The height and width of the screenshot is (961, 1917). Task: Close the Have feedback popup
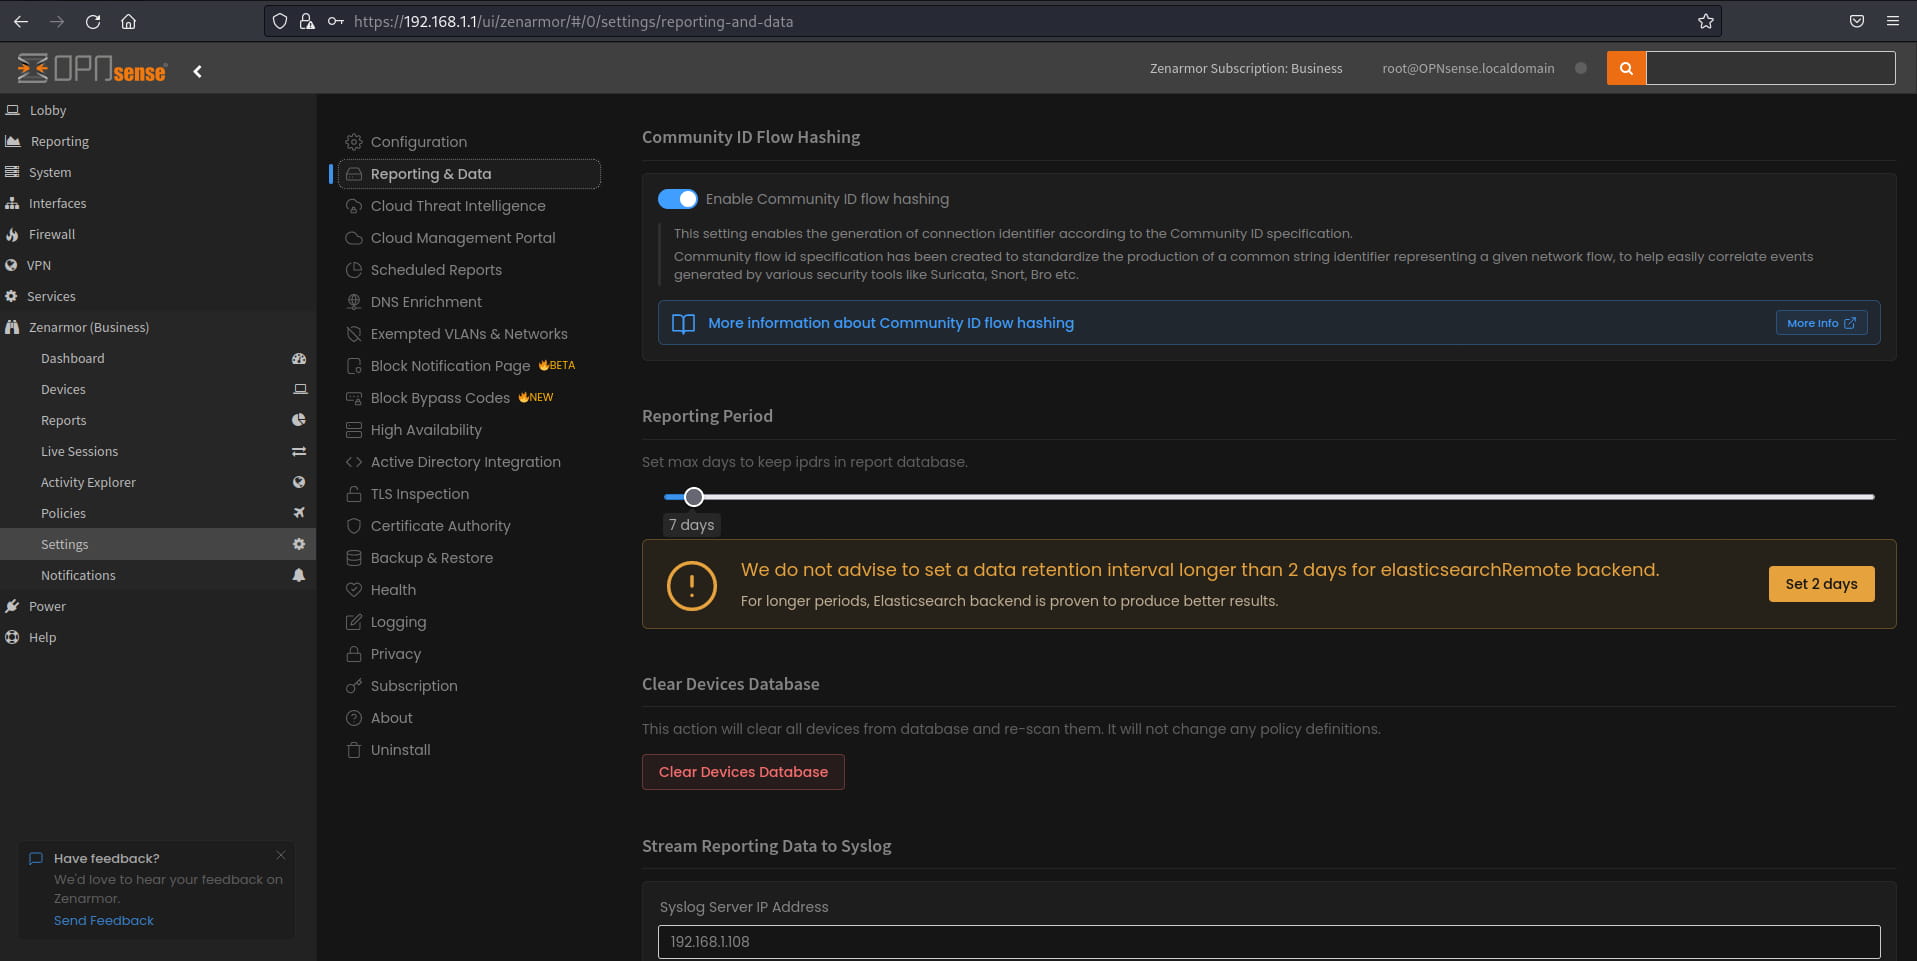point(281,855)
